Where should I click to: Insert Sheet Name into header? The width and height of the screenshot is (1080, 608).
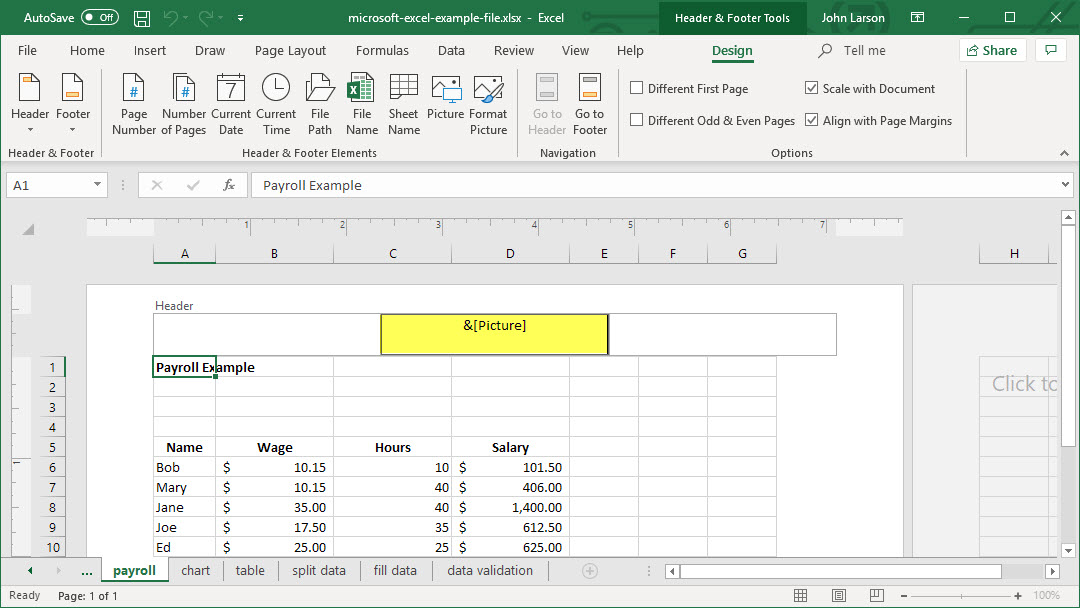point(404,104)
